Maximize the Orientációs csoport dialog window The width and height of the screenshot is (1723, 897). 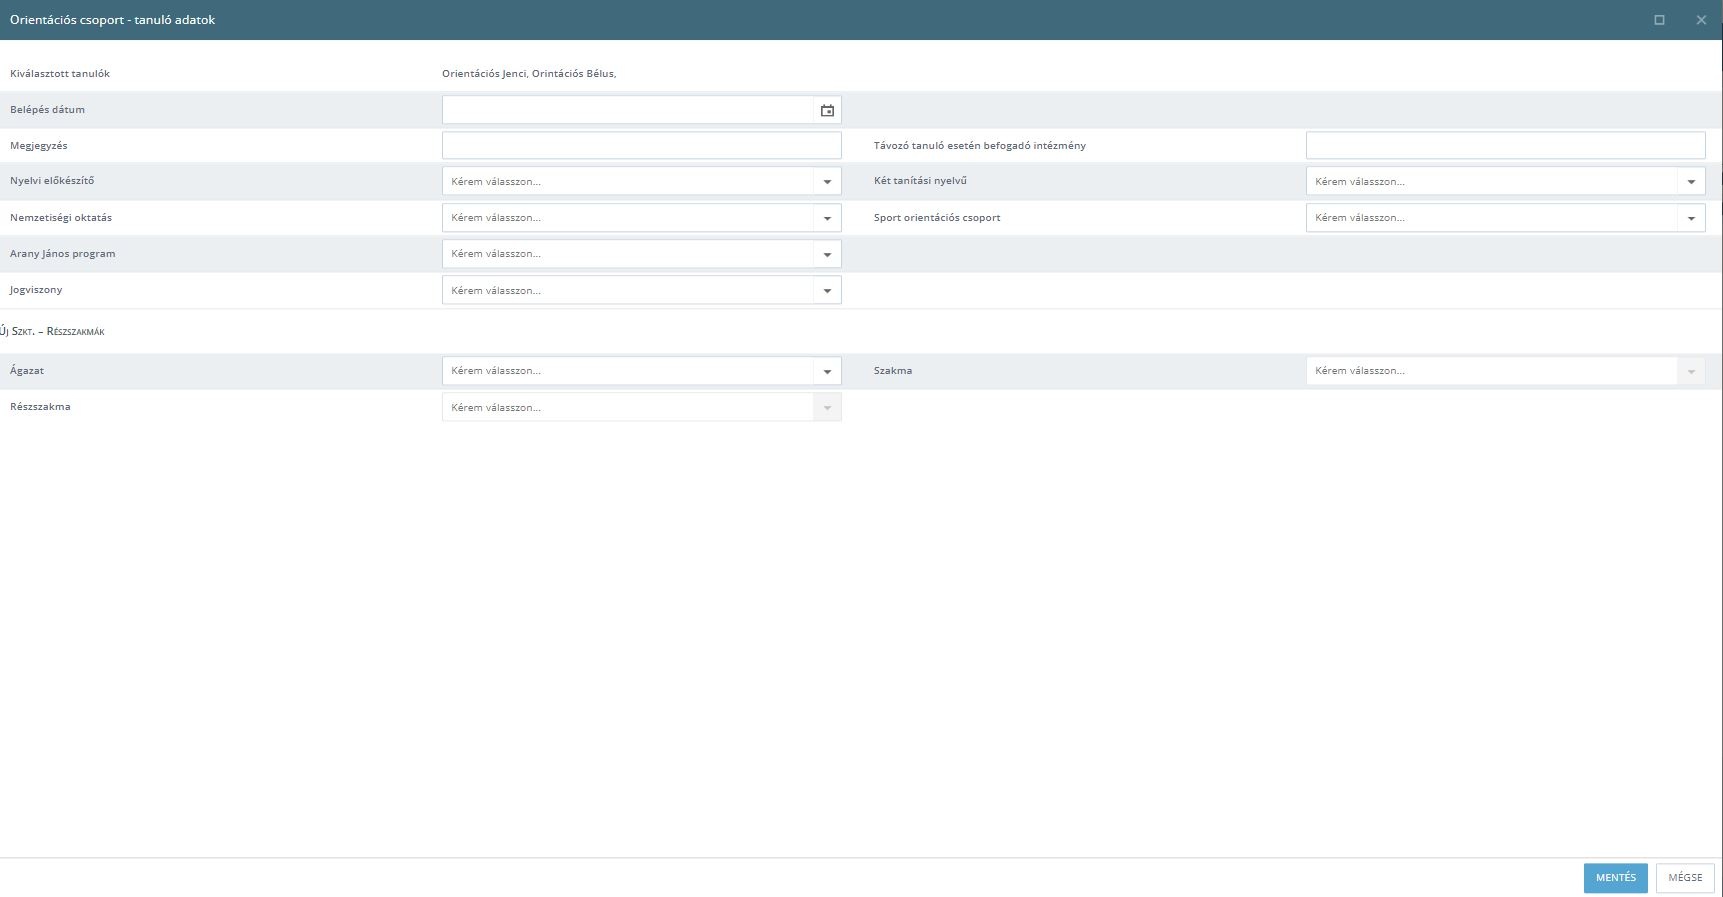point(1659,20)
